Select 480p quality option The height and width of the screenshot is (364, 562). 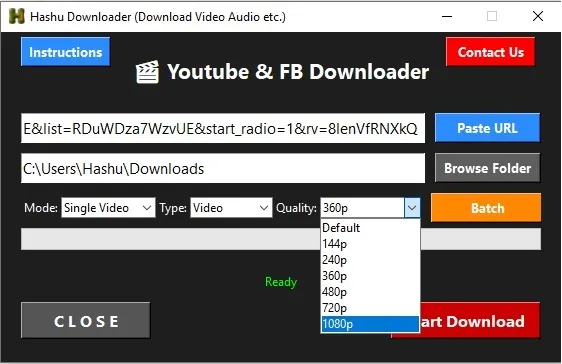(x=370, y=292)
